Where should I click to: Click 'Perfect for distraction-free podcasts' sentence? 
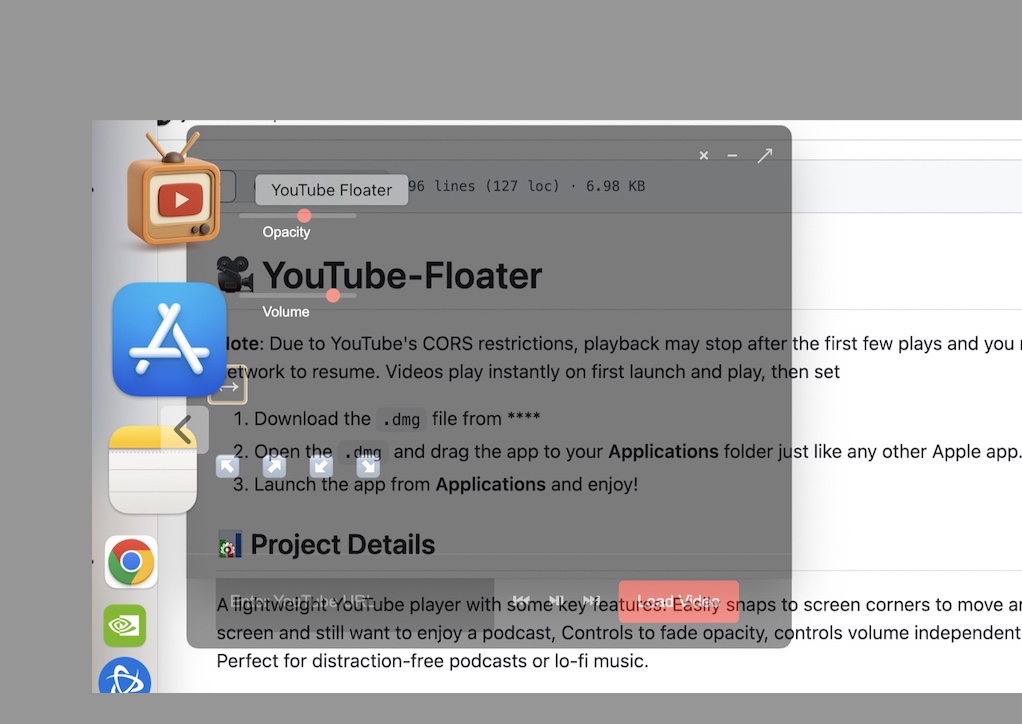click(x=432, y=661)
